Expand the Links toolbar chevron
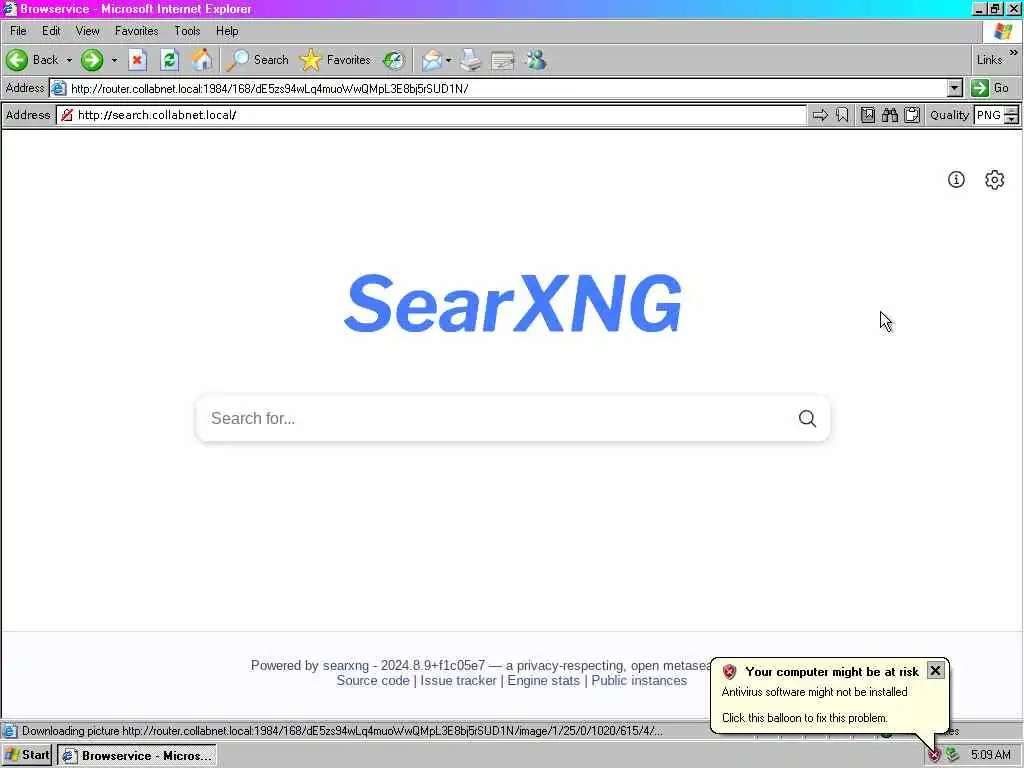Screen dimensions: 1024x768 click(x=1014, y=53)
